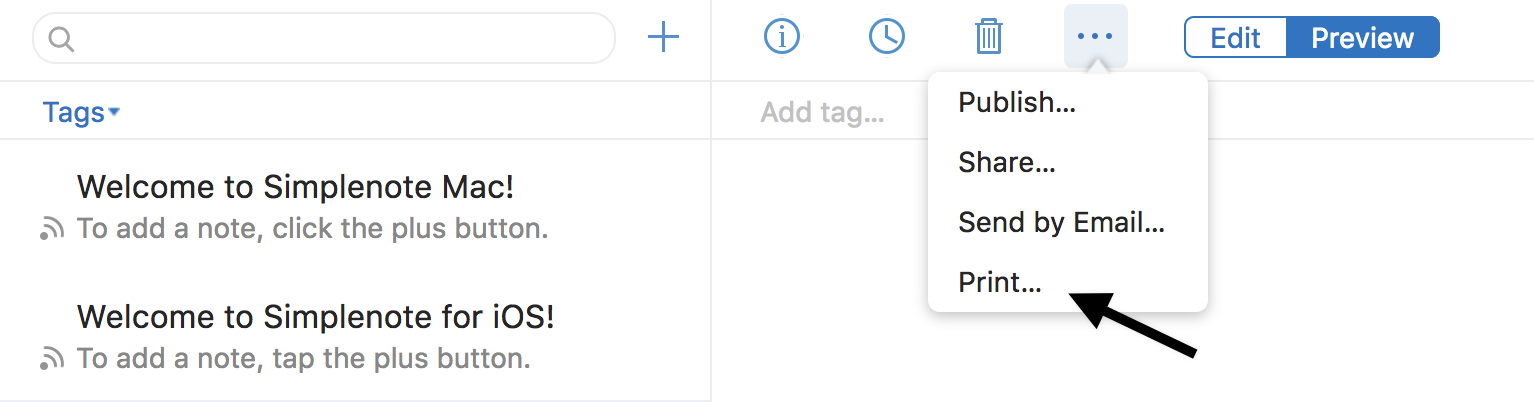
Task: Open the Welcome to Simplenote Mac note
Action: (x=296, y=187)
